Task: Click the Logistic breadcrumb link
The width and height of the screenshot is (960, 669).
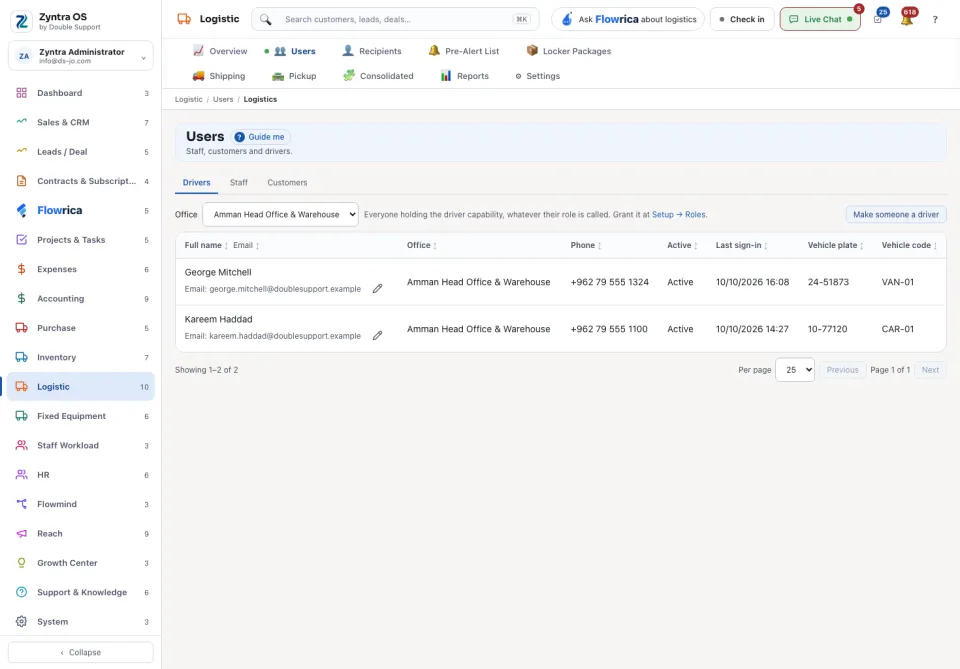Action: click(189, 99)
